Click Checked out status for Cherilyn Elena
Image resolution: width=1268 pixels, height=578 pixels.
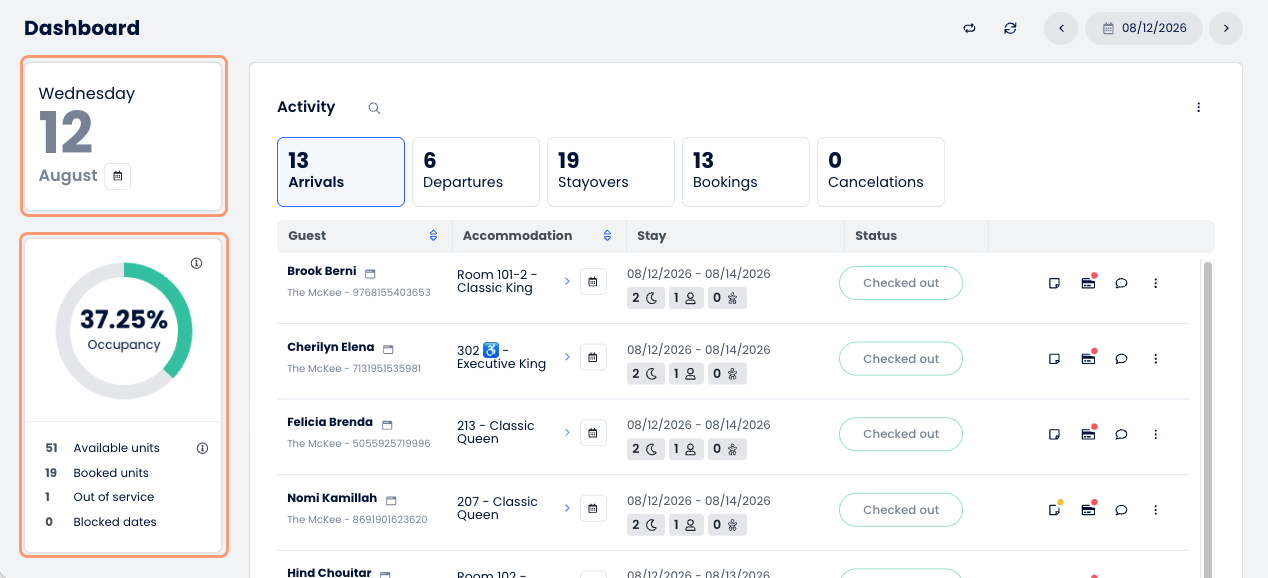pyautogui.click(x=901, y=359)
